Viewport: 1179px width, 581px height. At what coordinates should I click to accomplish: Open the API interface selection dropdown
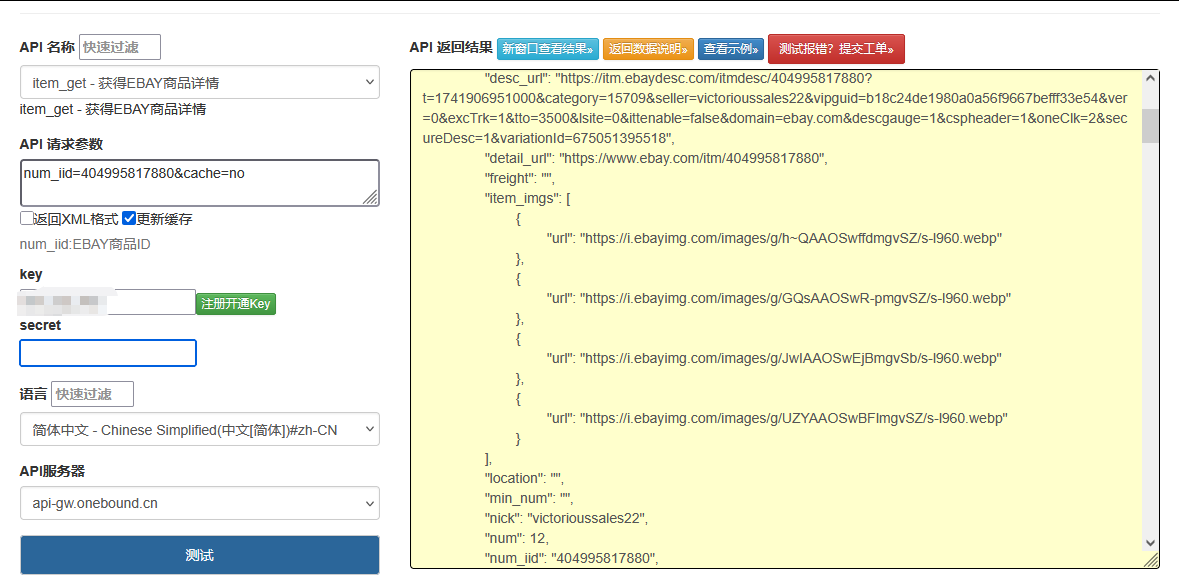coord(199,82)
